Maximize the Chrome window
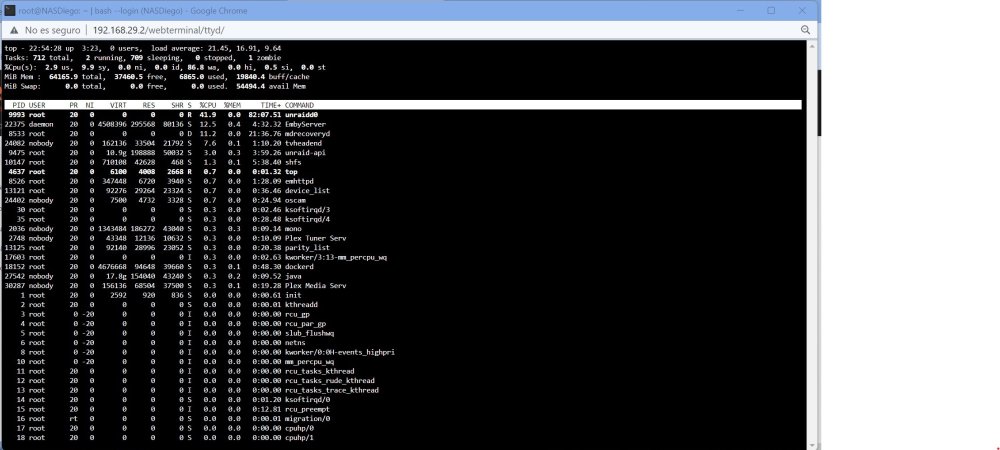The height and width of the screenshot is (450, 1000). click(x=771, y=10)
